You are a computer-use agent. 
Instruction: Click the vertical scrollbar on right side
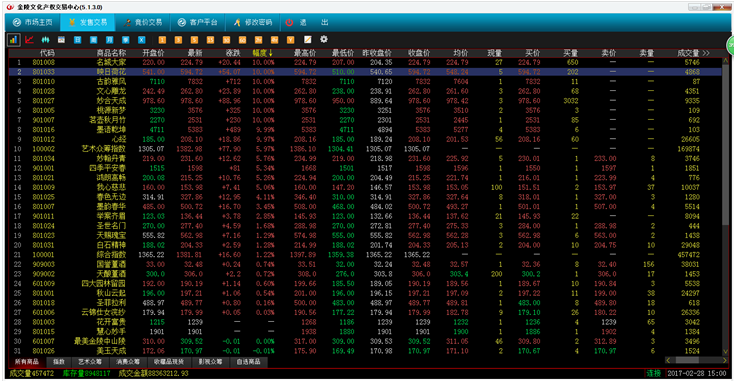tap(726, 206)
